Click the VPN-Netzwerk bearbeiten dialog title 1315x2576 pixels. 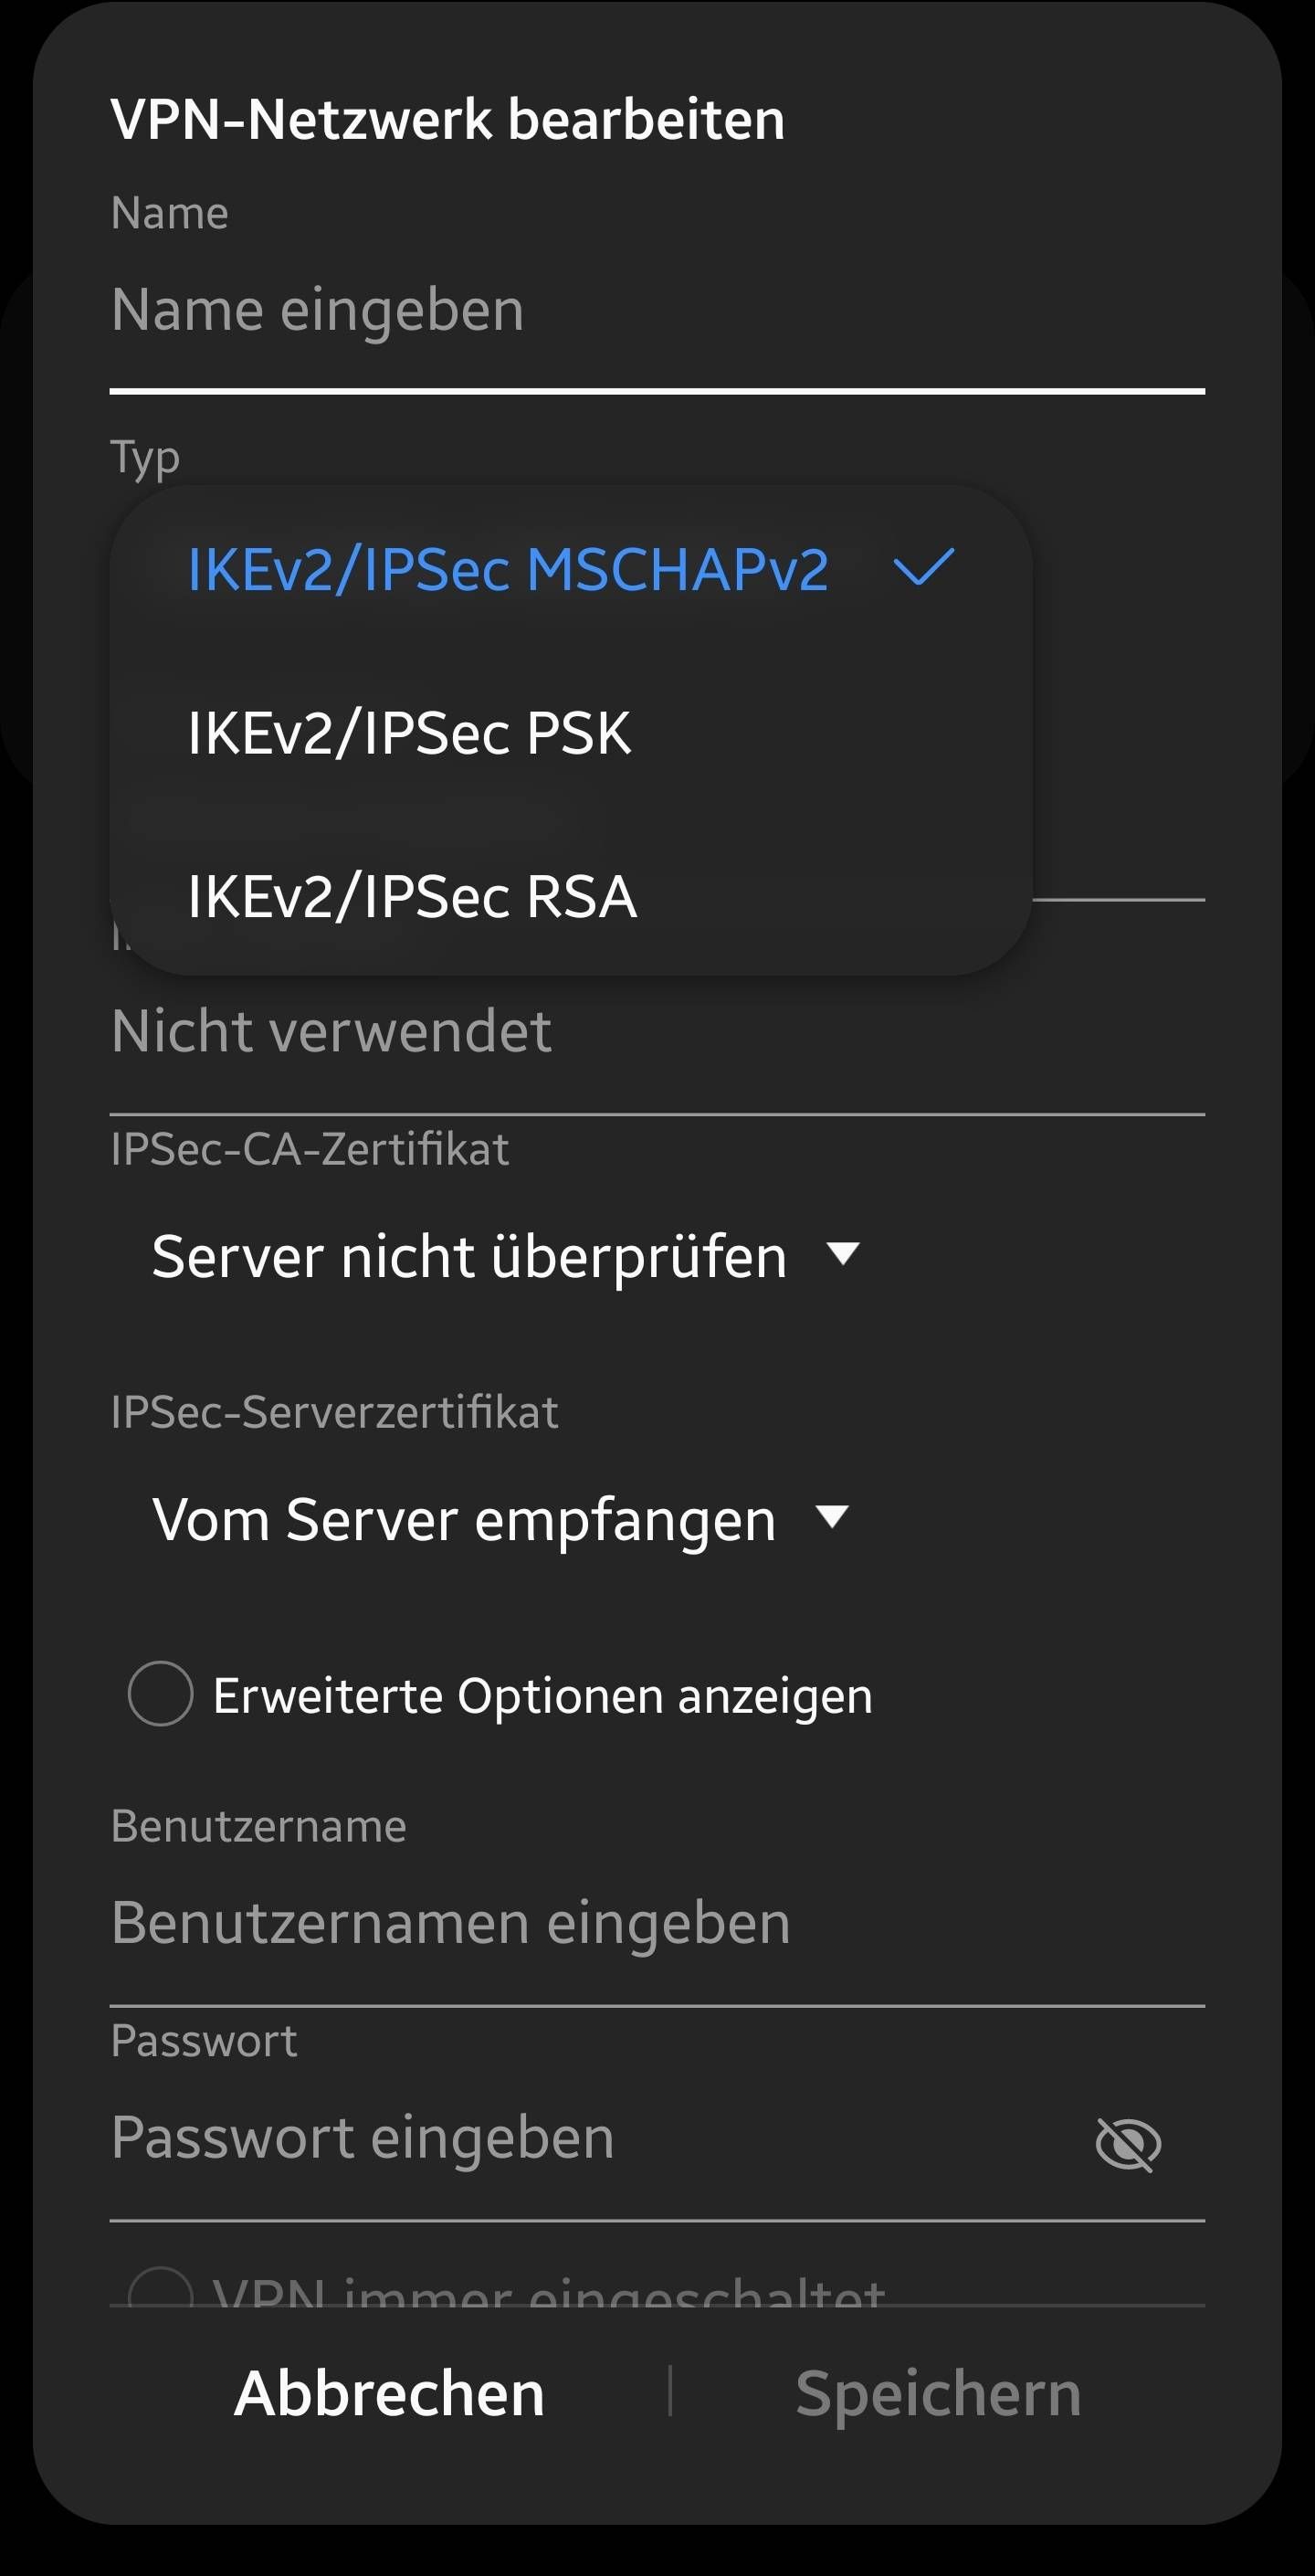click(447, 118)
